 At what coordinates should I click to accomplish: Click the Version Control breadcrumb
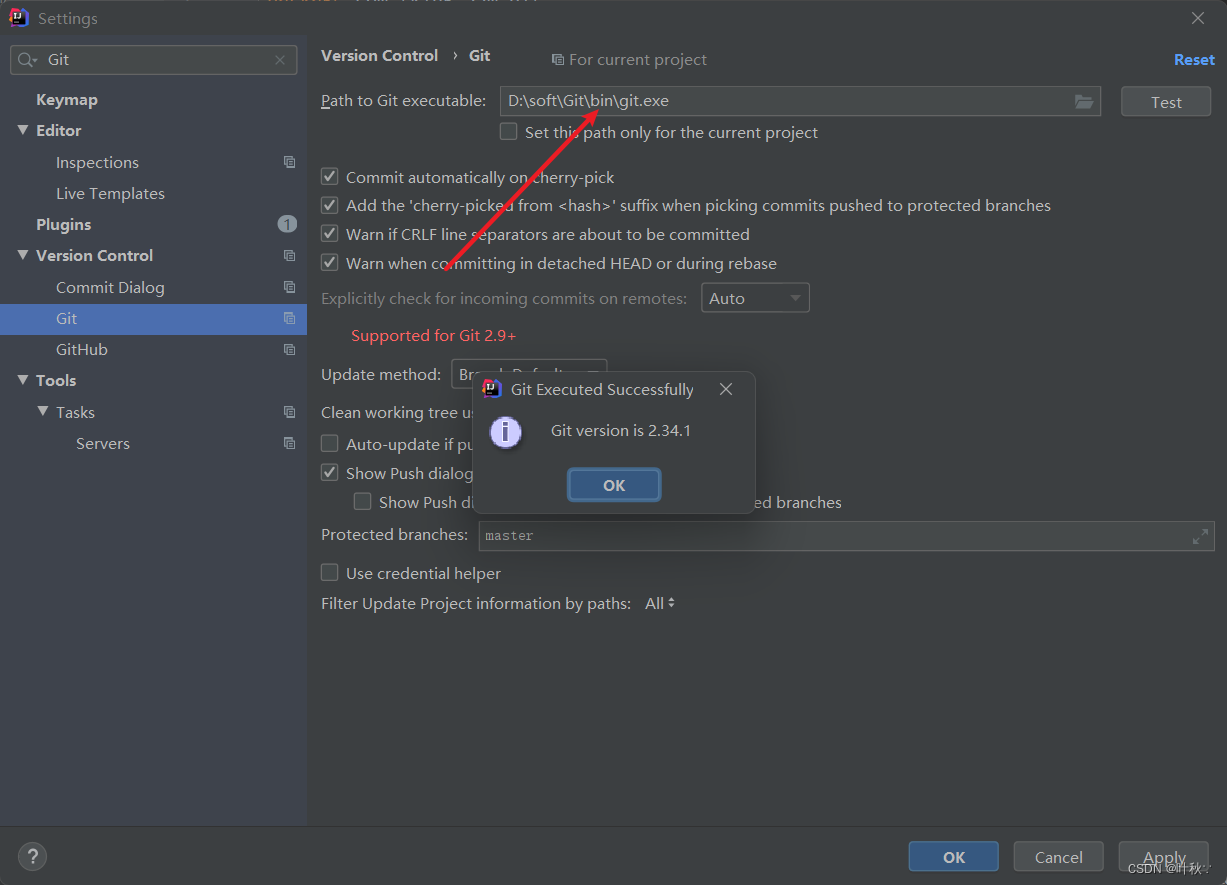(x=379, y=56)
